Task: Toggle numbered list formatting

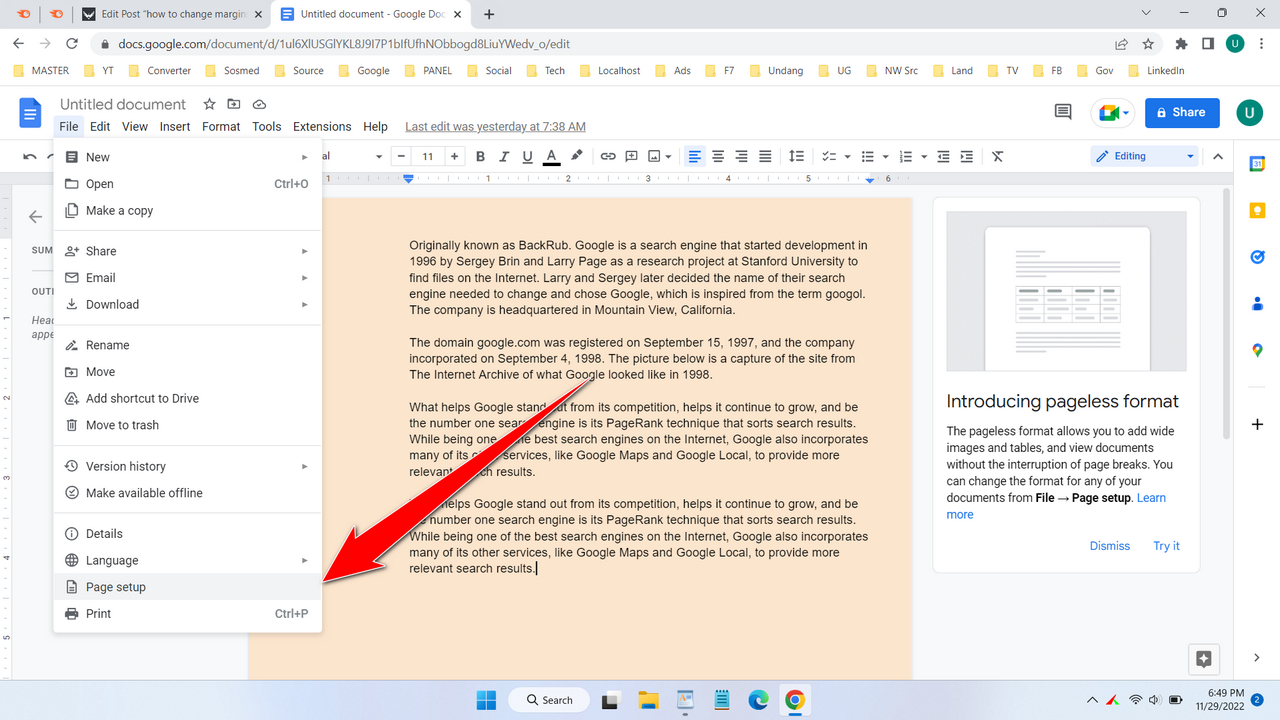Action: pos(908,156)
